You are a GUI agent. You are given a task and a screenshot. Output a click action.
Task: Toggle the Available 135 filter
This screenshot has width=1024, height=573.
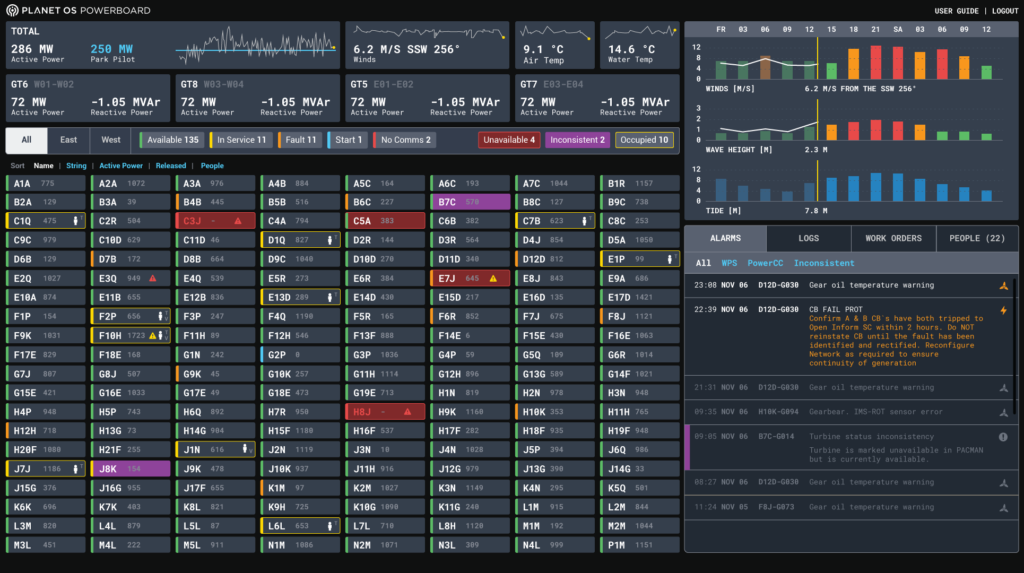click(x=170, y=140)
